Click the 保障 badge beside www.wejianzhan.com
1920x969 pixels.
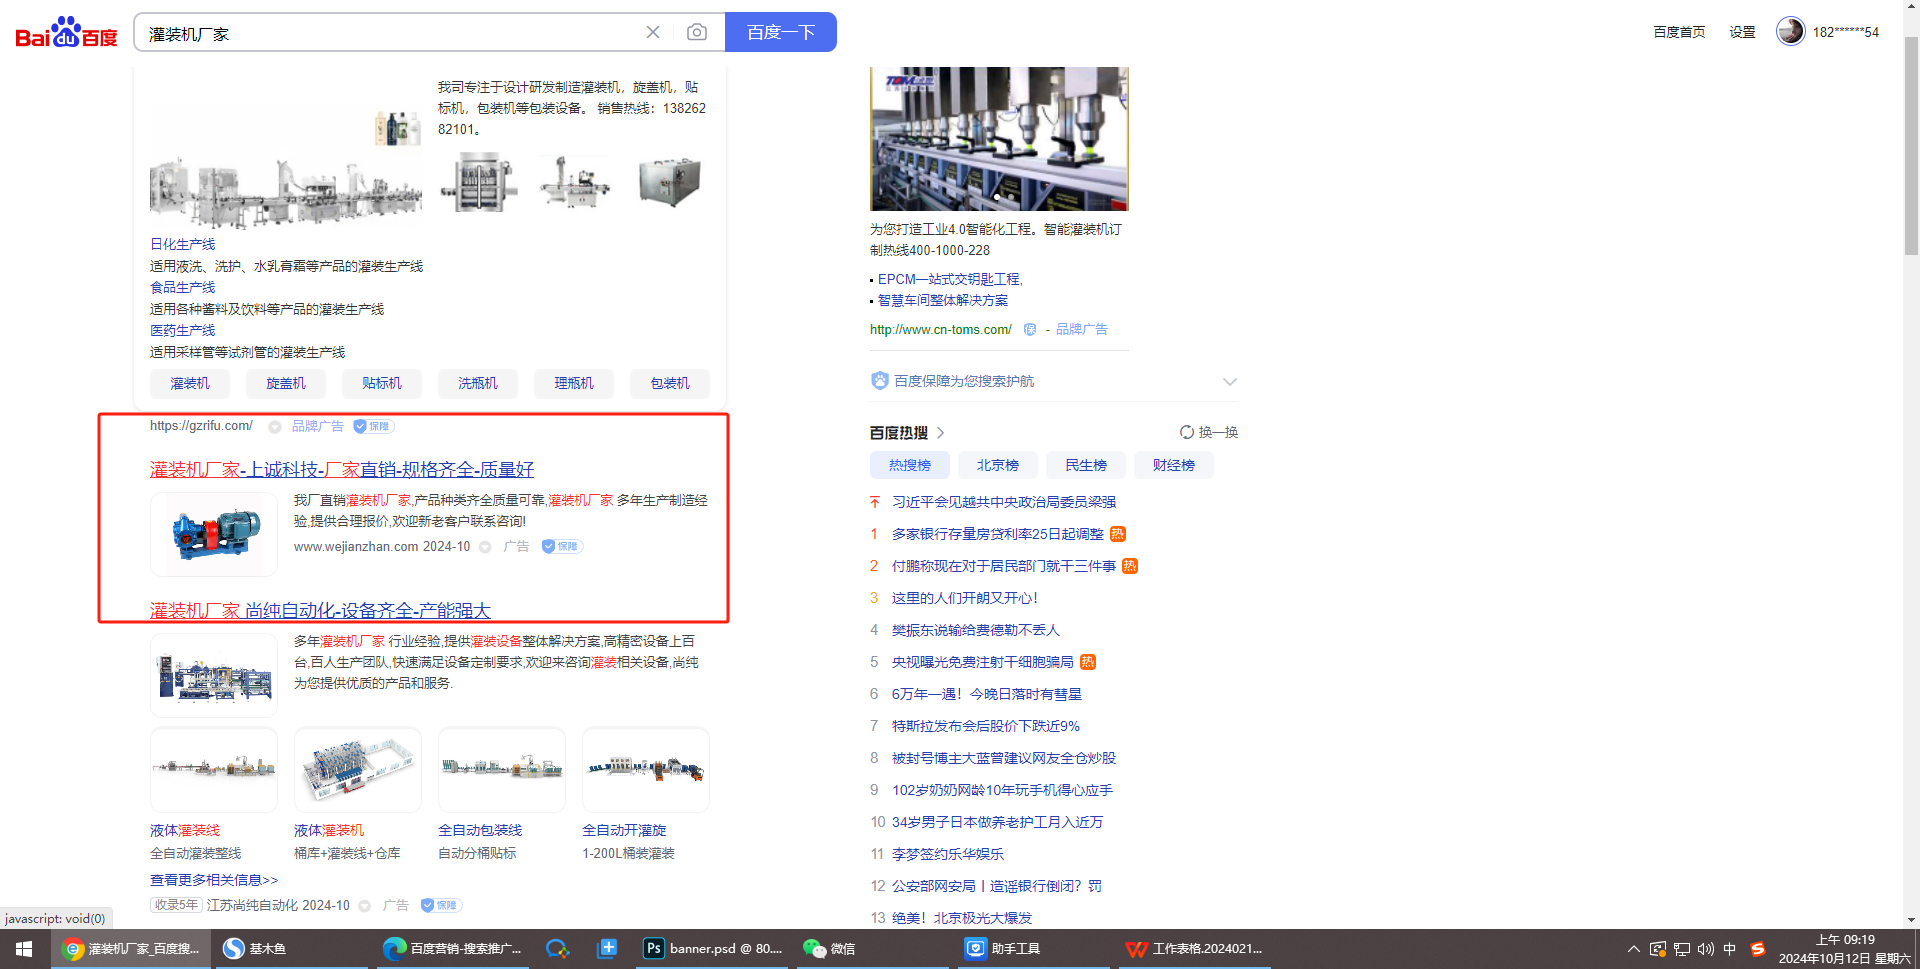point(562,546)
